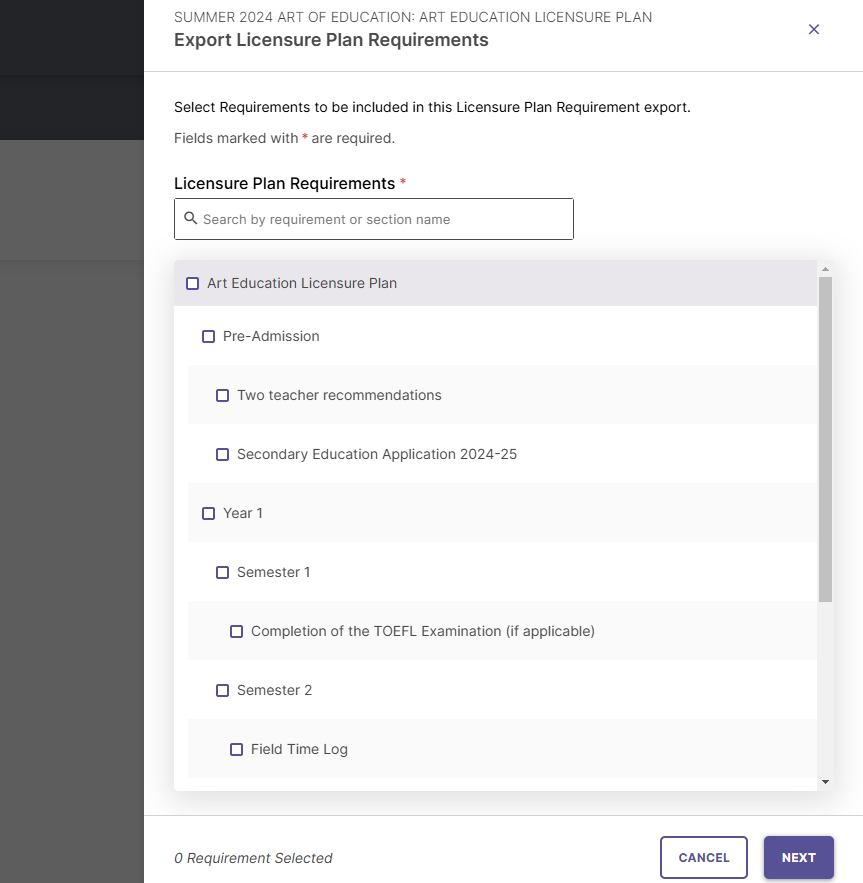The height and width of the screenshot is (883, 863).
Task: Enable the Year 1 checkbox
Action: tap(208, 514)
